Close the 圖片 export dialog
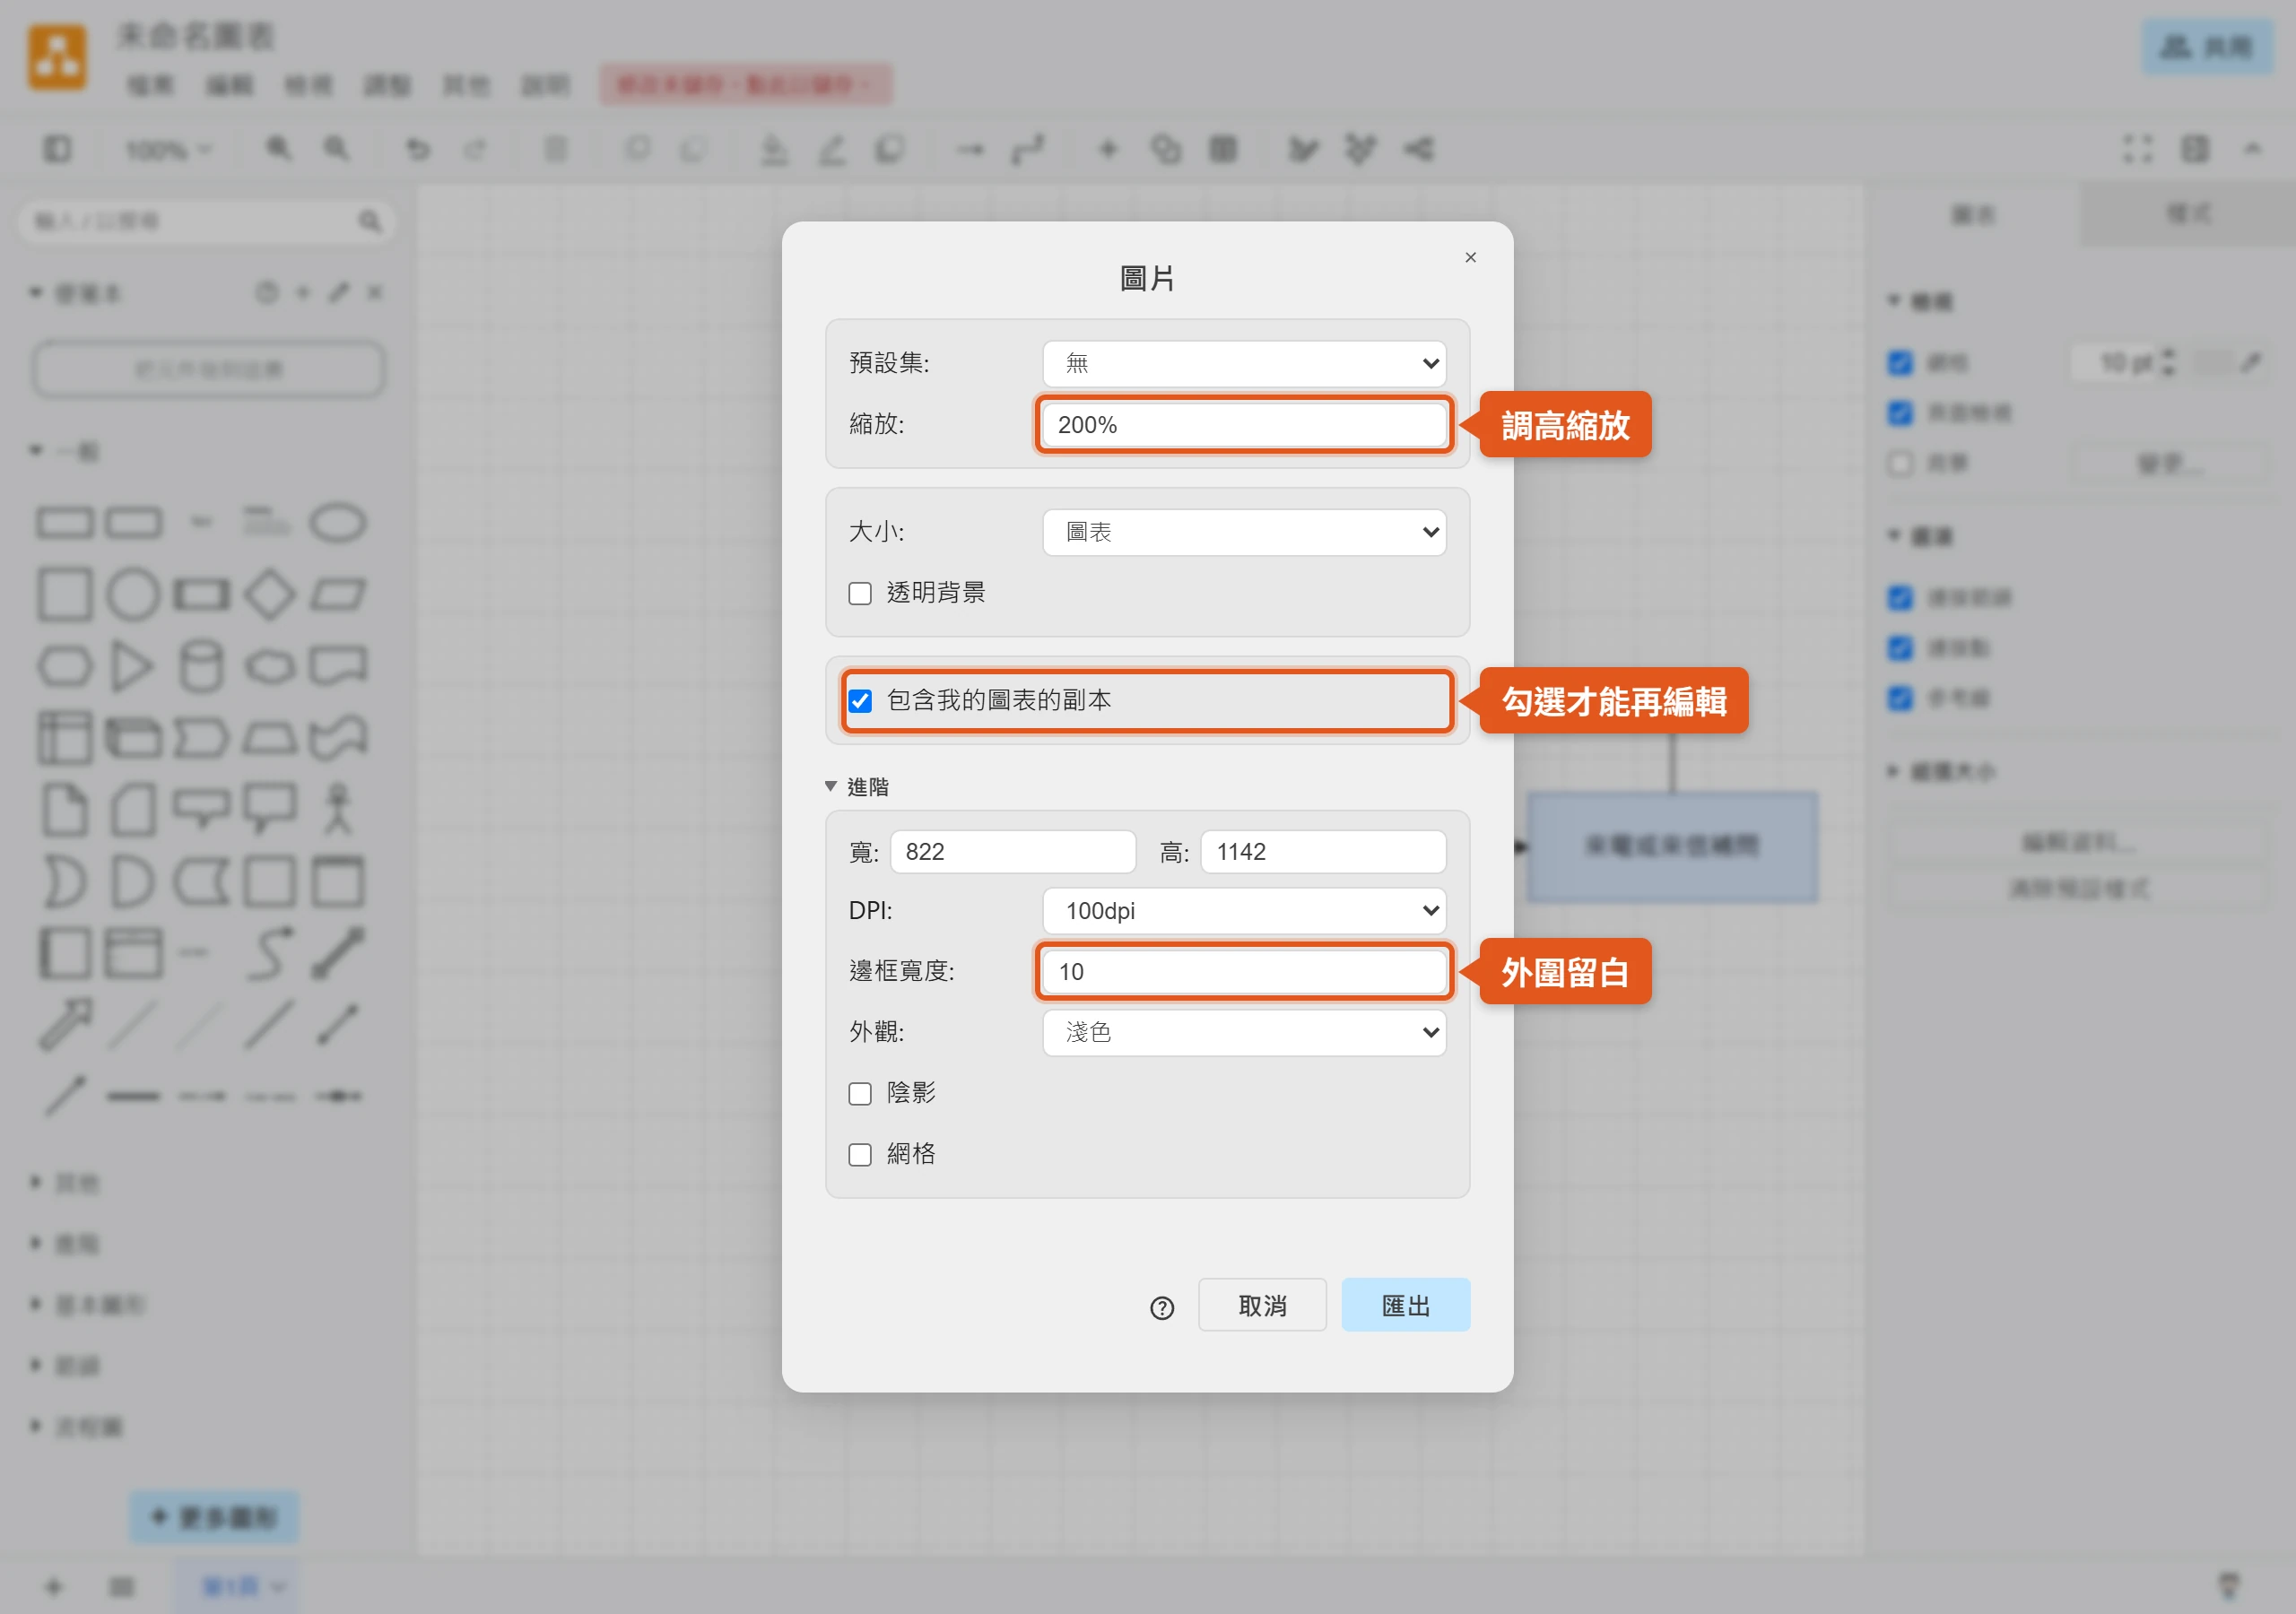Screen dimensions: 2296x1614 [1470, 258]
